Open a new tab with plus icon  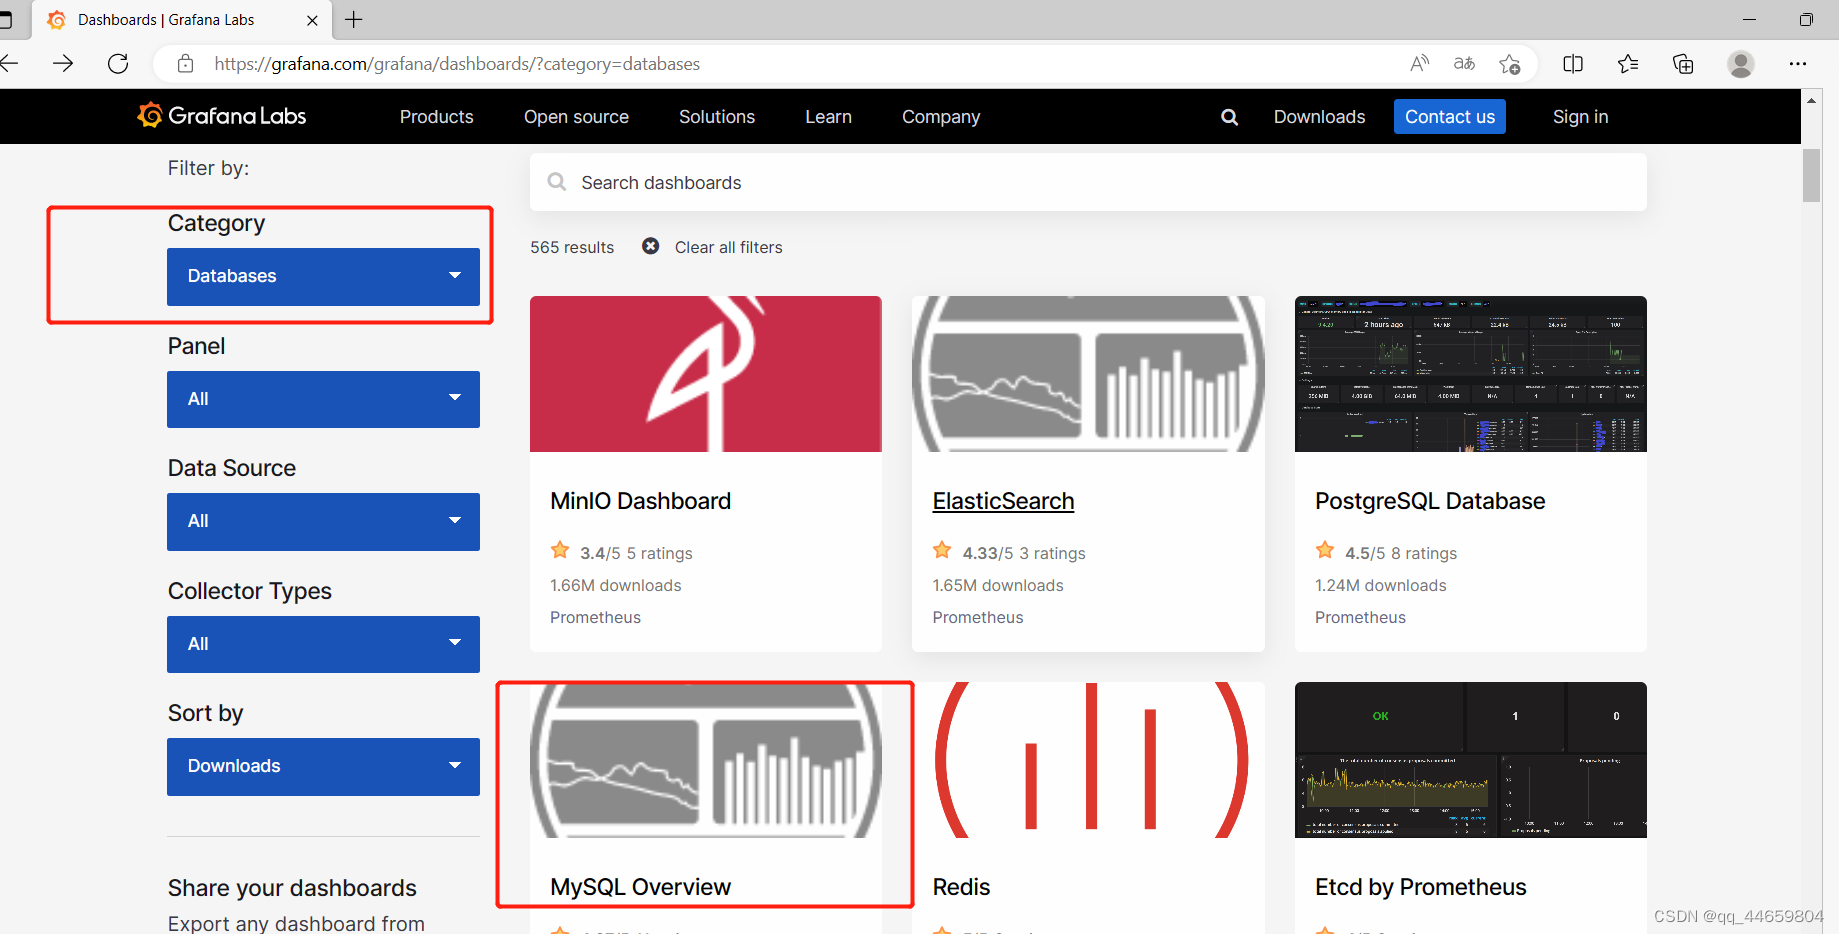click(x=354, y=19)
